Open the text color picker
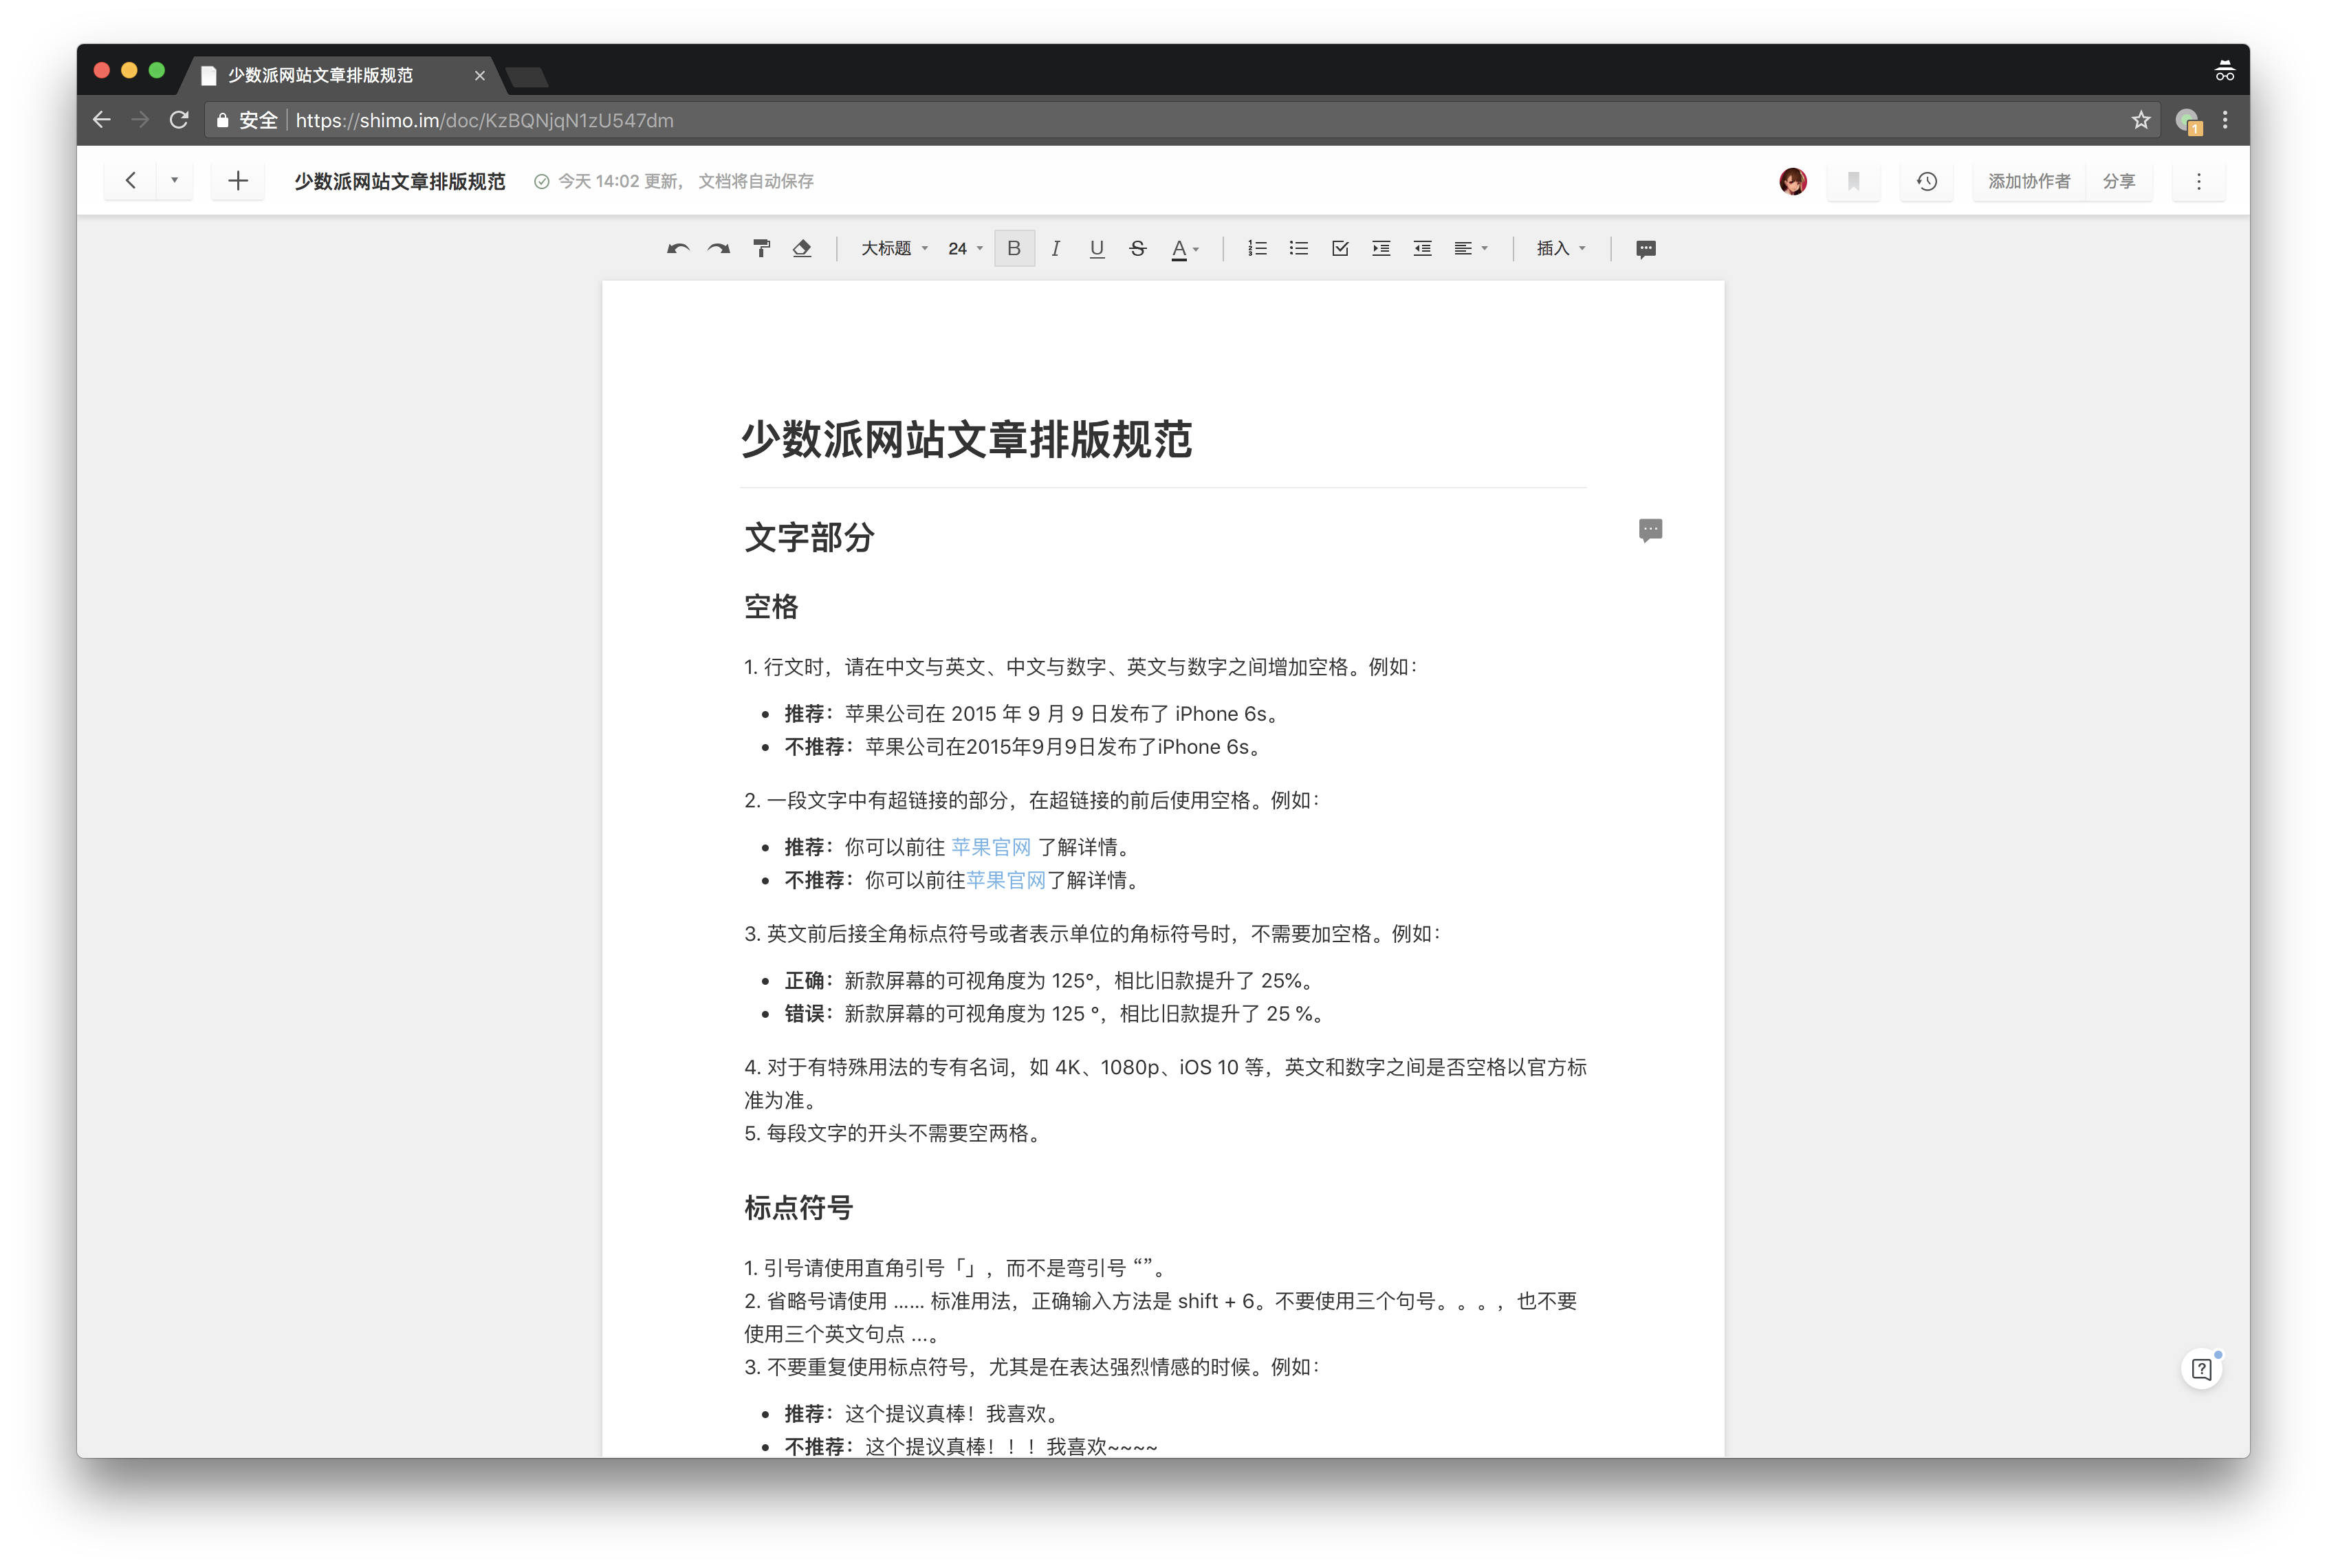This screenshot has width=2327, height=1568. point(1185,249)
